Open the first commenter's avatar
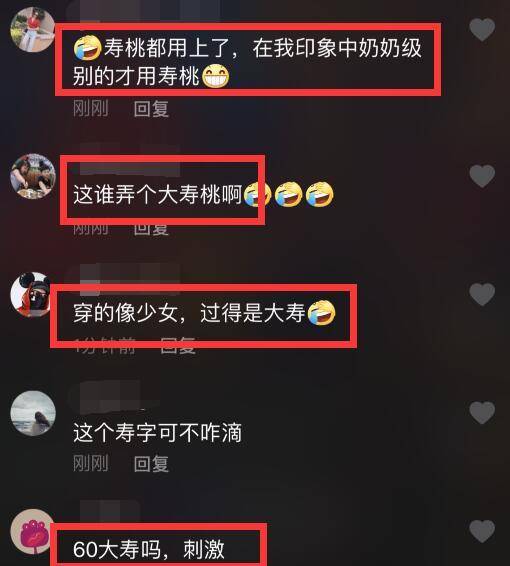The height and width of the screenshot is (566, 510). 33,30
